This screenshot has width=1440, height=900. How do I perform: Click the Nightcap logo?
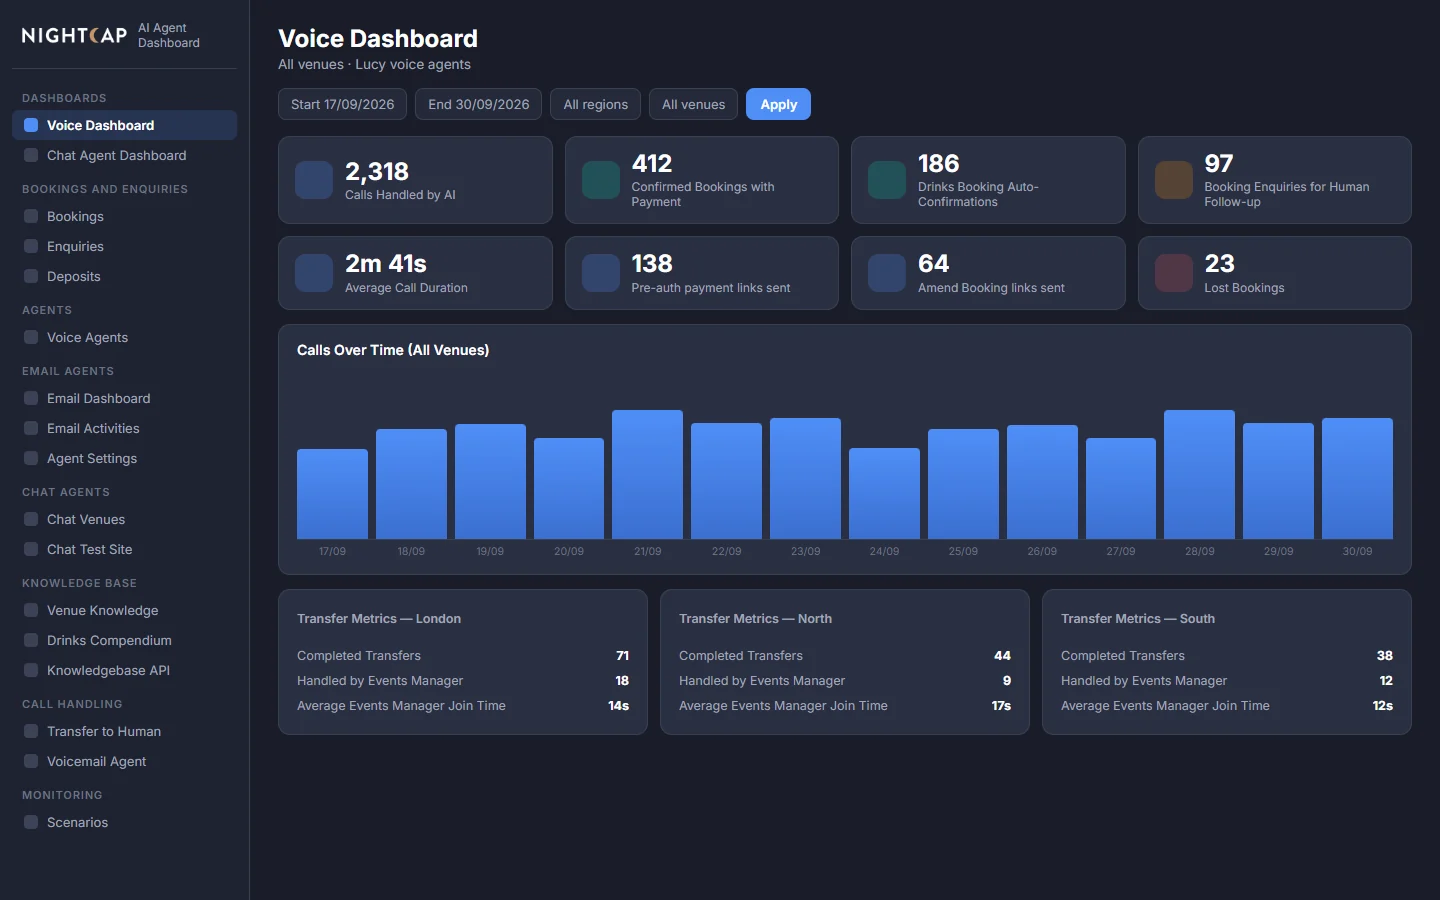click(x=74, y=36)
